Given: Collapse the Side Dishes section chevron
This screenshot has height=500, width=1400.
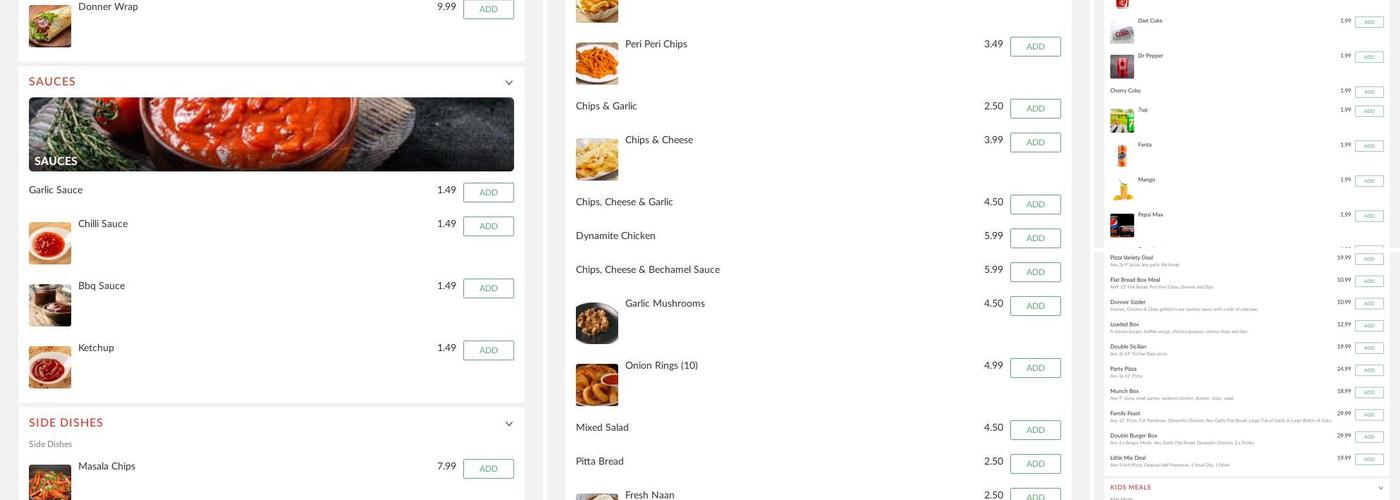Looking at the screenshot, I should pos(509,424).
